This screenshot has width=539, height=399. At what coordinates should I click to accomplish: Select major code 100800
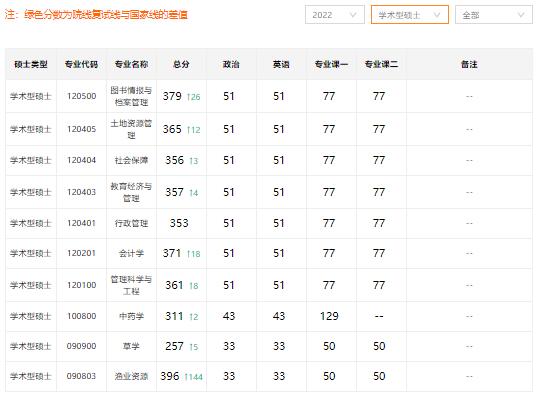pyautogui.click(x=81, y=316)
